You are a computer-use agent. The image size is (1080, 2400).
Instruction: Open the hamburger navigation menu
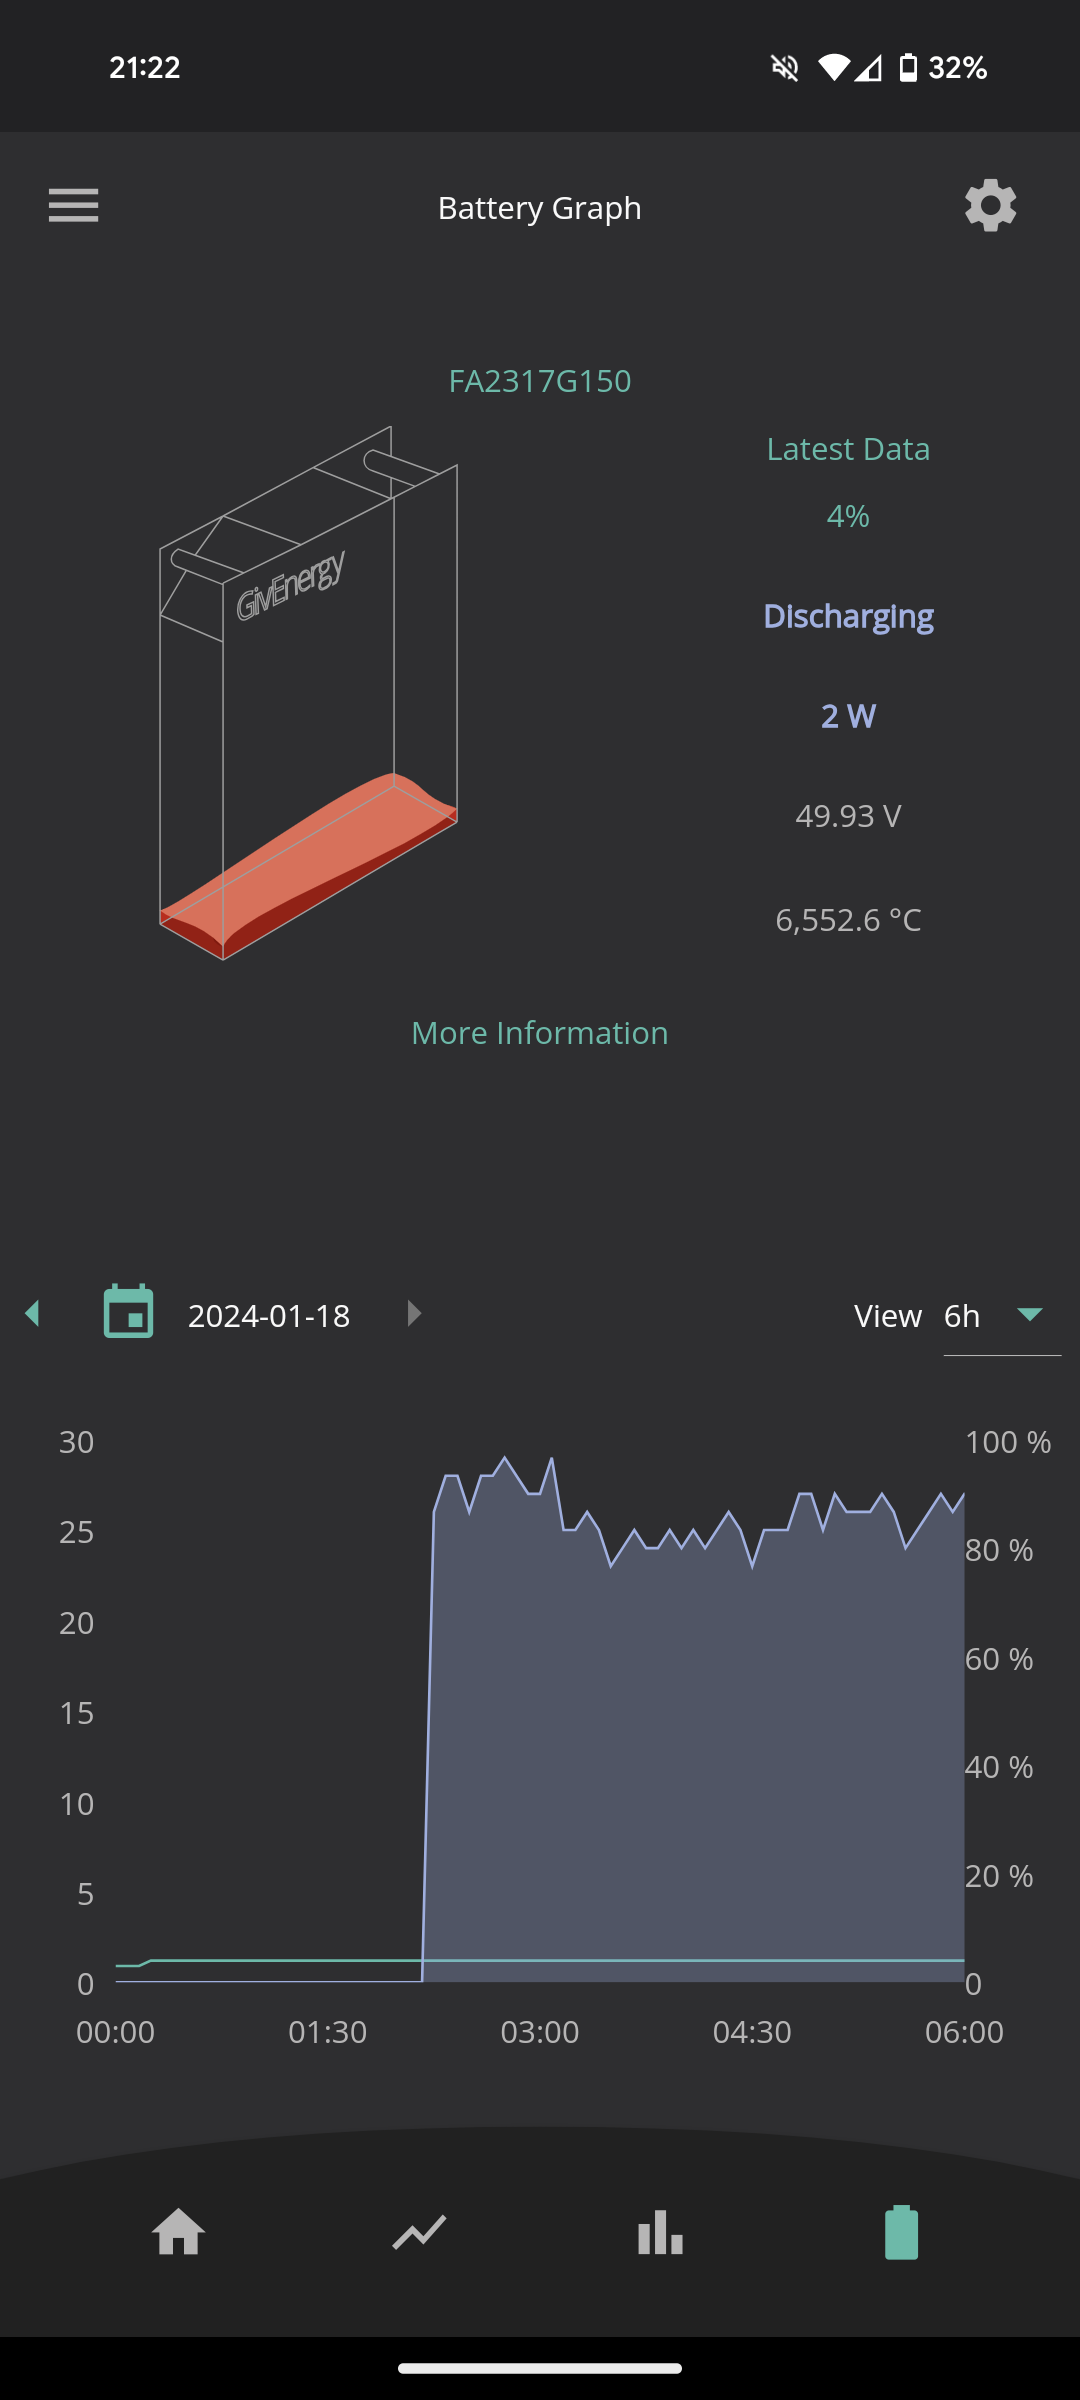[73, 206]
